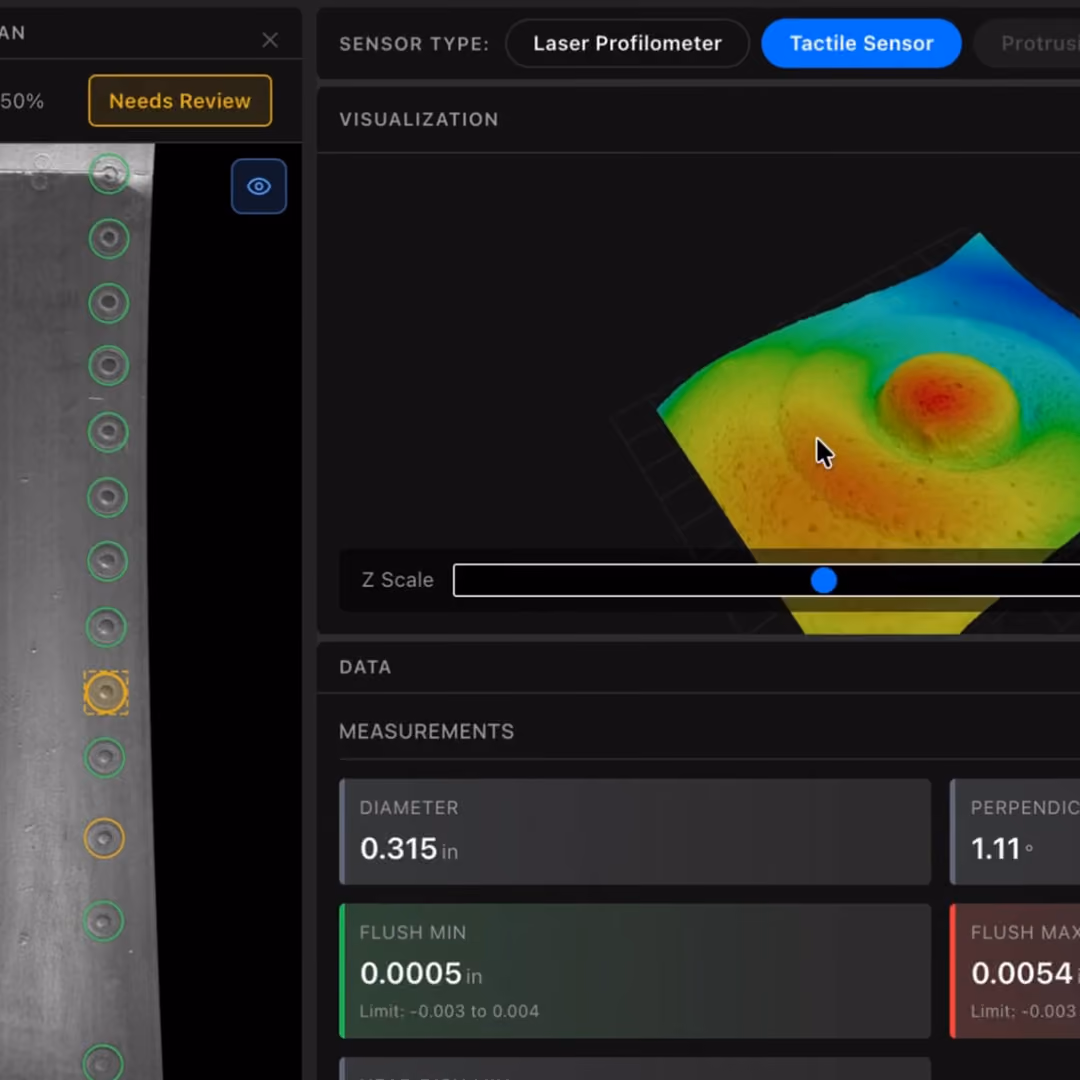Screen dimensions: 1080x1080
Task: Click the VISUALIZATION section header
Action: (x=419, y=119)
